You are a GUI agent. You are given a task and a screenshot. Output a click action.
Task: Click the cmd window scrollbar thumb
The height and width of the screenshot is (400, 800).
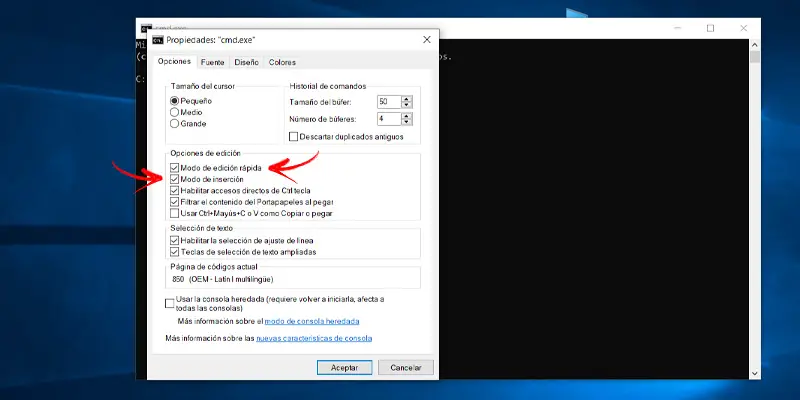[755, 57]
